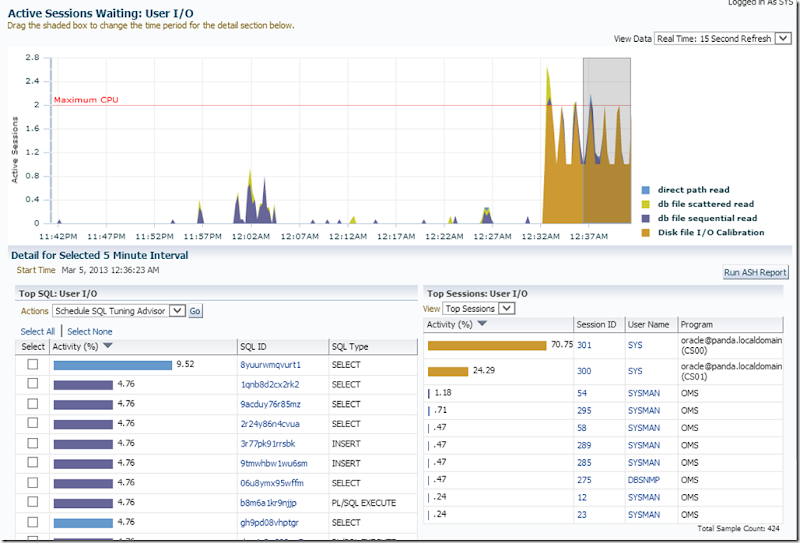Select the checkbox for SQL 1qnb8d2cx2rk2
Viewport: 800px width, 543px height.
click(33, 384)
